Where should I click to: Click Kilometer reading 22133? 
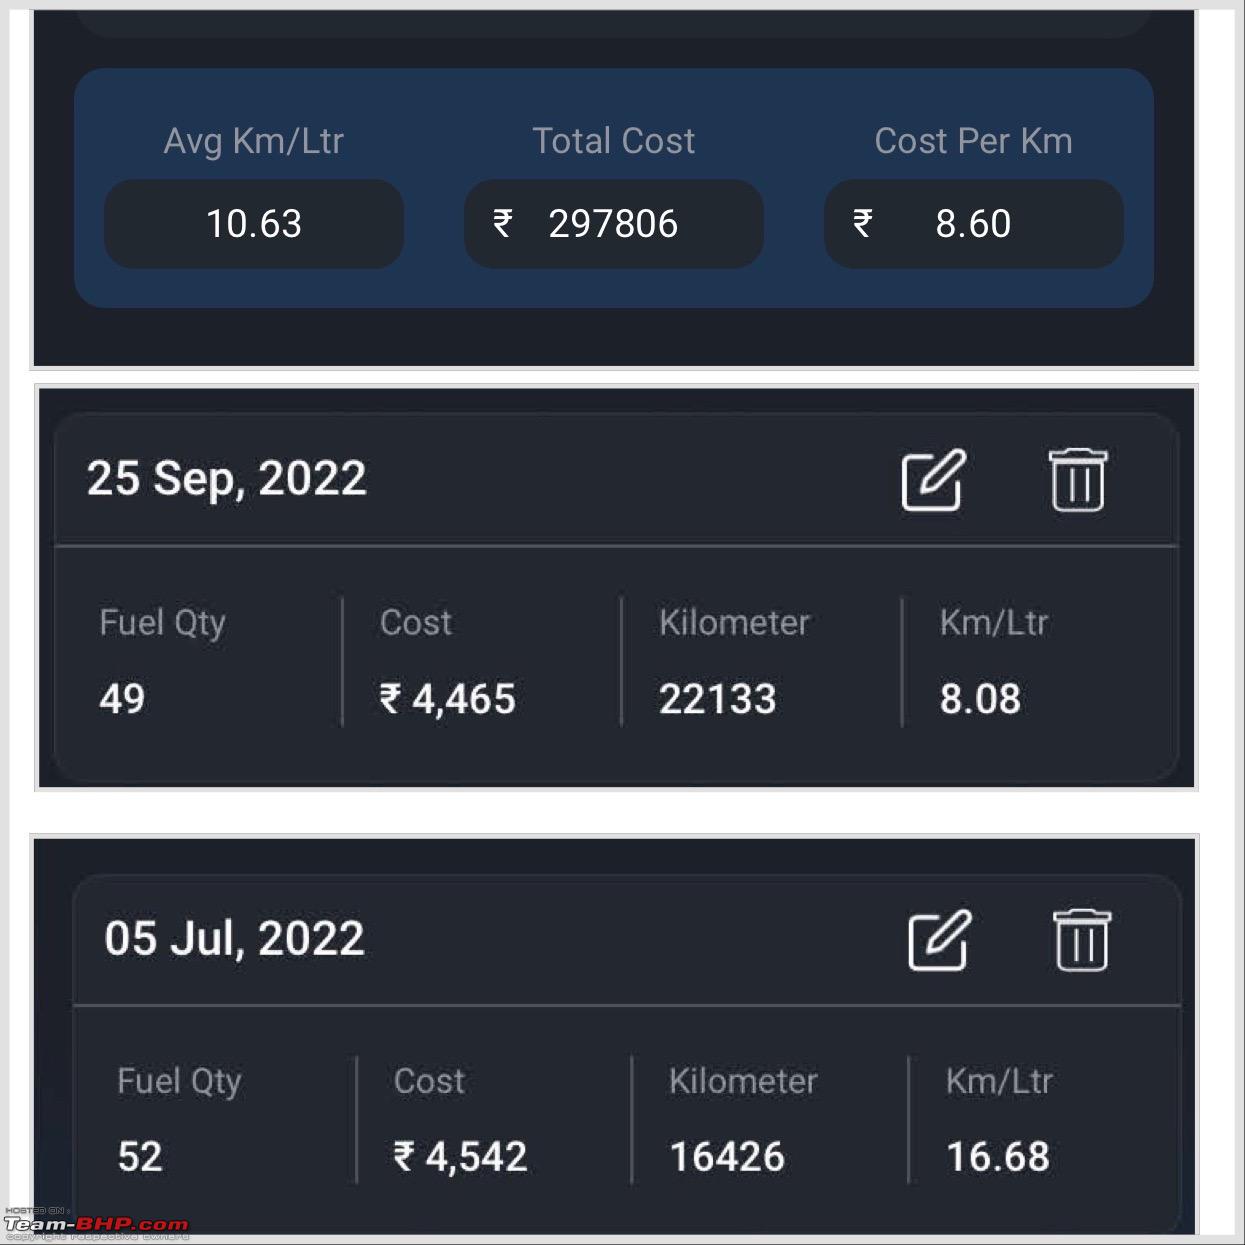tap(717, 699)
